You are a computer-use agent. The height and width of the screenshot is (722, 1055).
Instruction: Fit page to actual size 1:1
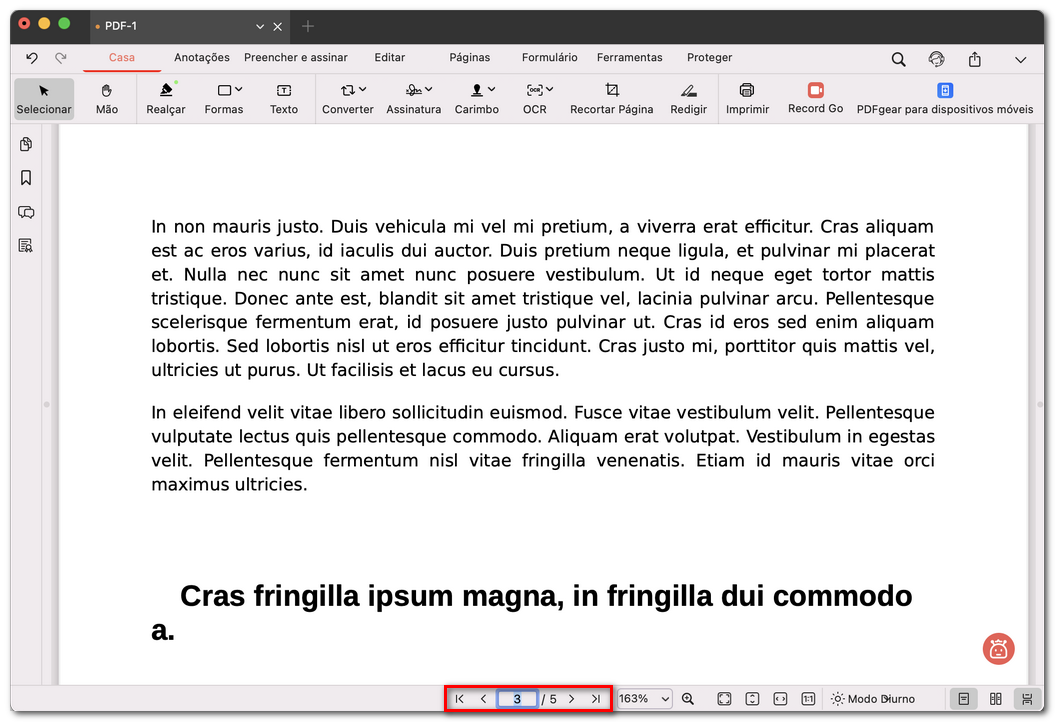tap(809, 698)
